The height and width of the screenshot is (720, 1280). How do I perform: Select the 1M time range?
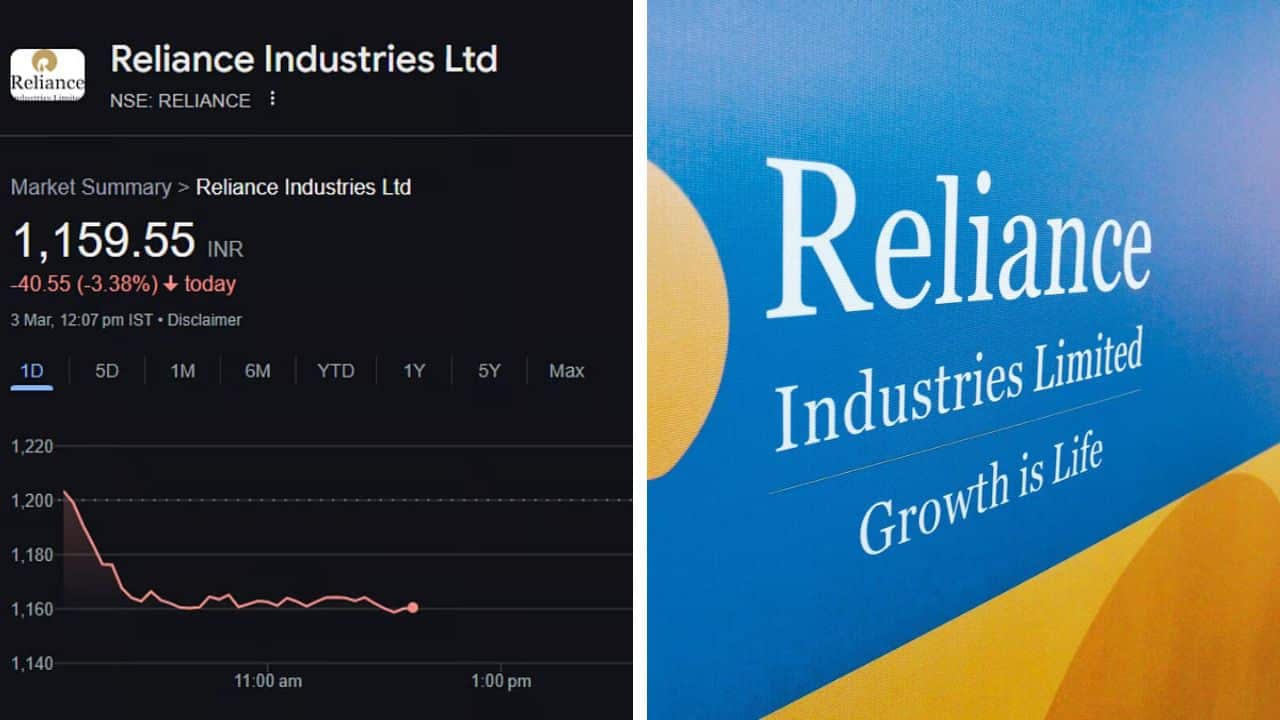click(181, 370)
